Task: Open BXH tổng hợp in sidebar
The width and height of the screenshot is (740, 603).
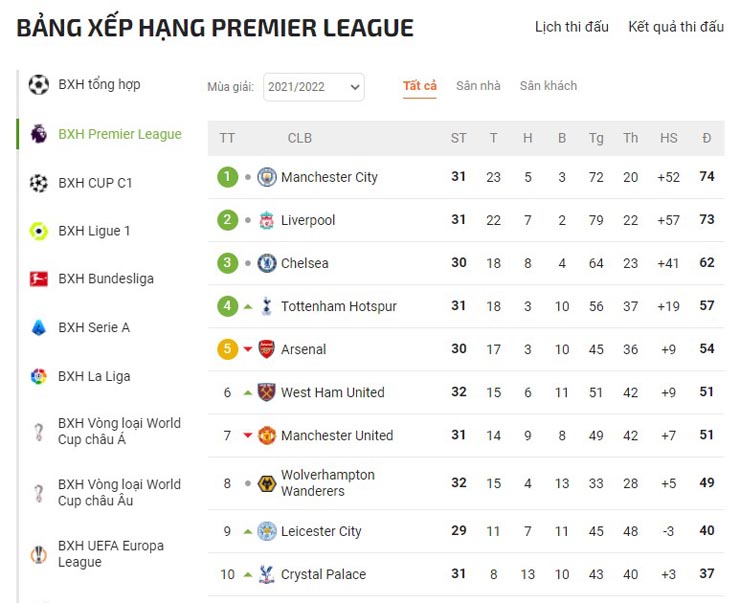Action: [99, 84]
